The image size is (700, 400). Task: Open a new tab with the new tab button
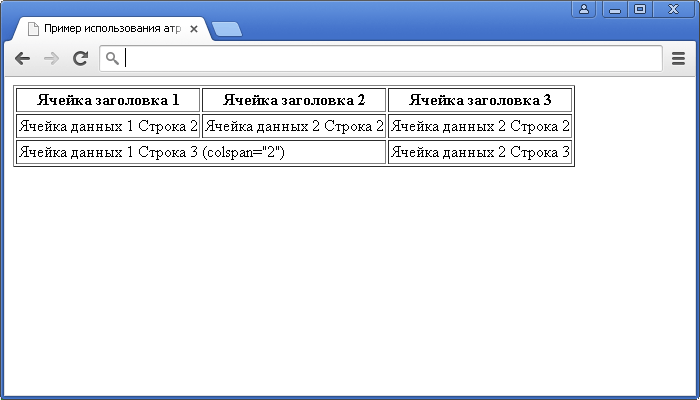point(227,29)
